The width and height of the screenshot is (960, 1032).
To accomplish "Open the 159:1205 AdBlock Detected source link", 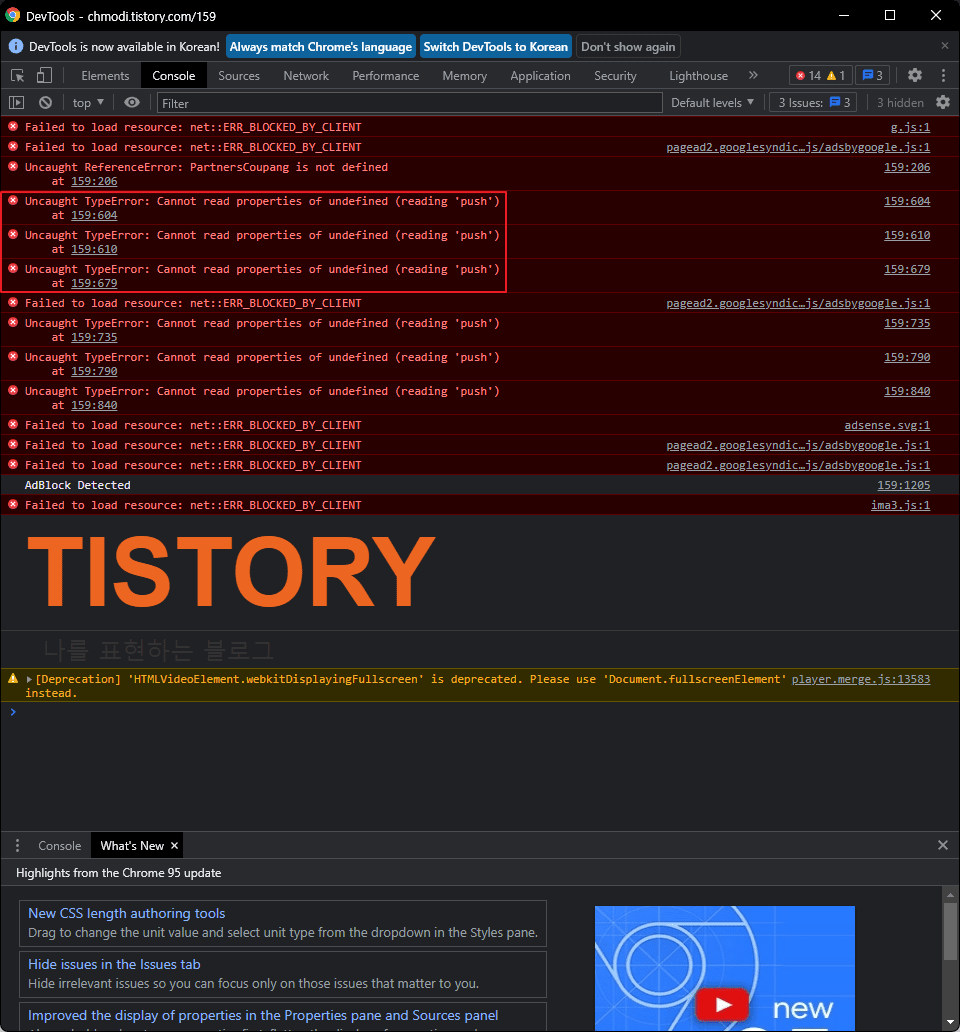I will [903, 485].
